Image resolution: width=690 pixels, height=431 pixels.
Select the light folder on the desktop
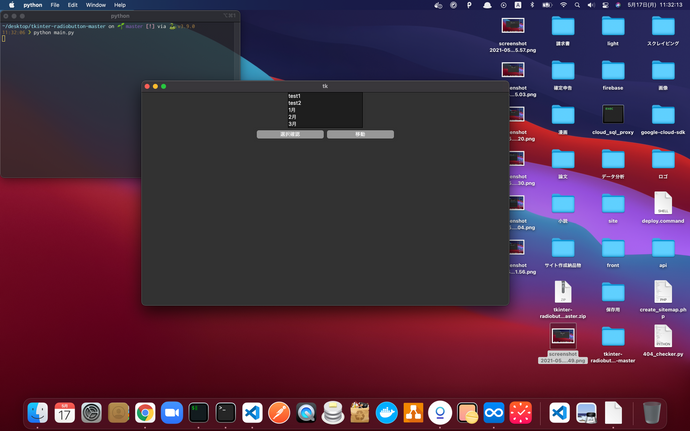click(x=613, y=31)
